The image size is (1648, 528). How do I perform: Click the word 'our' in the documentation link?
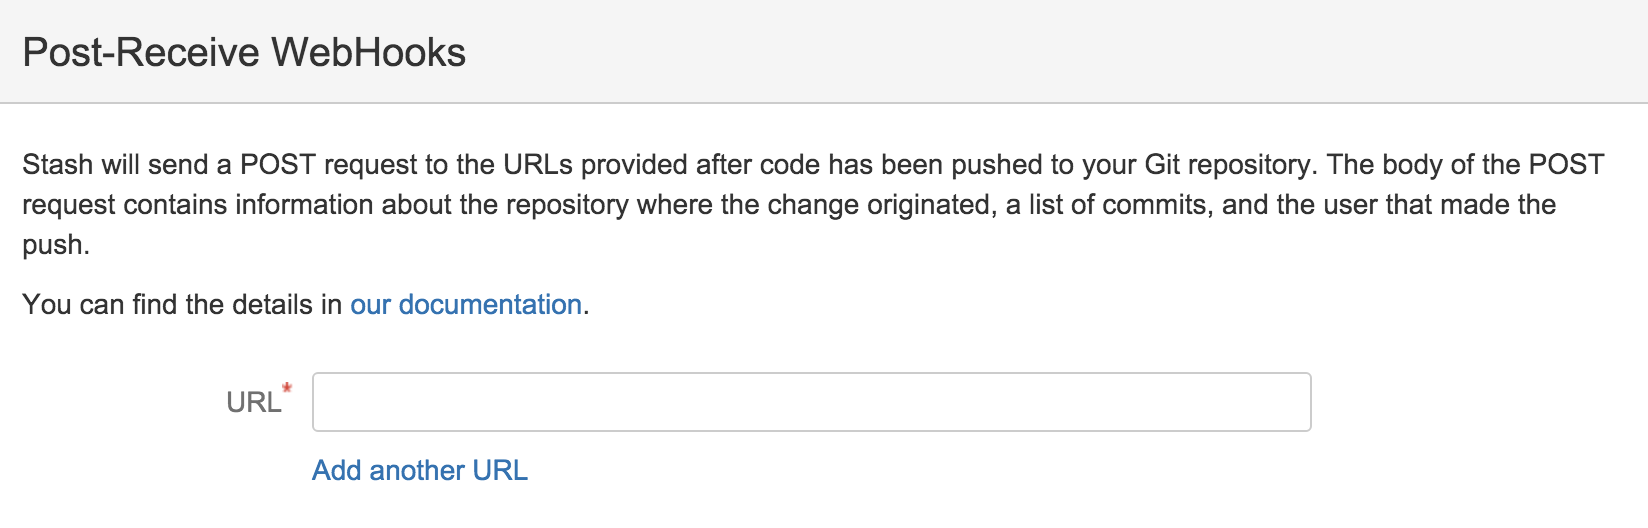[x=370, y=304]
